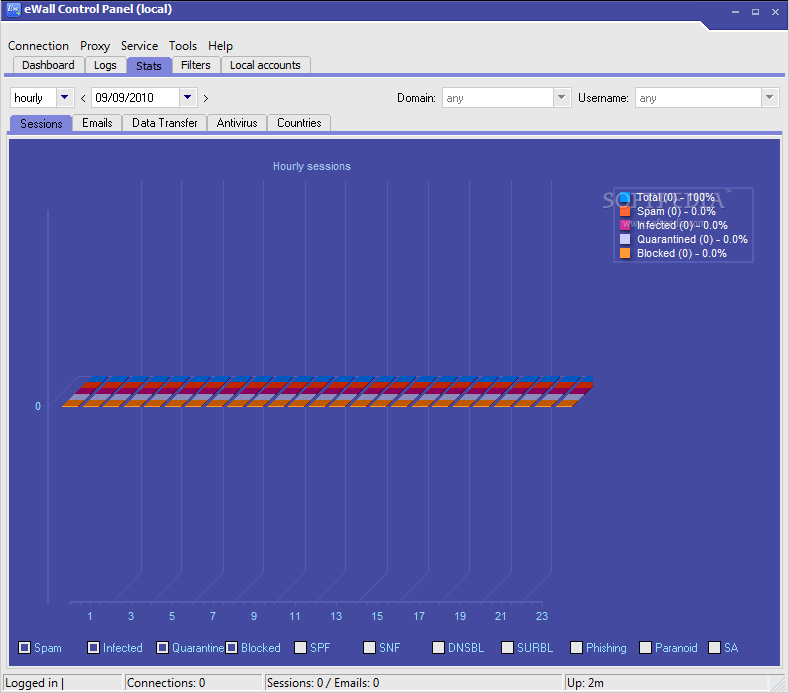Open the Connection menu
789x693 pixels.
(38, 46)
